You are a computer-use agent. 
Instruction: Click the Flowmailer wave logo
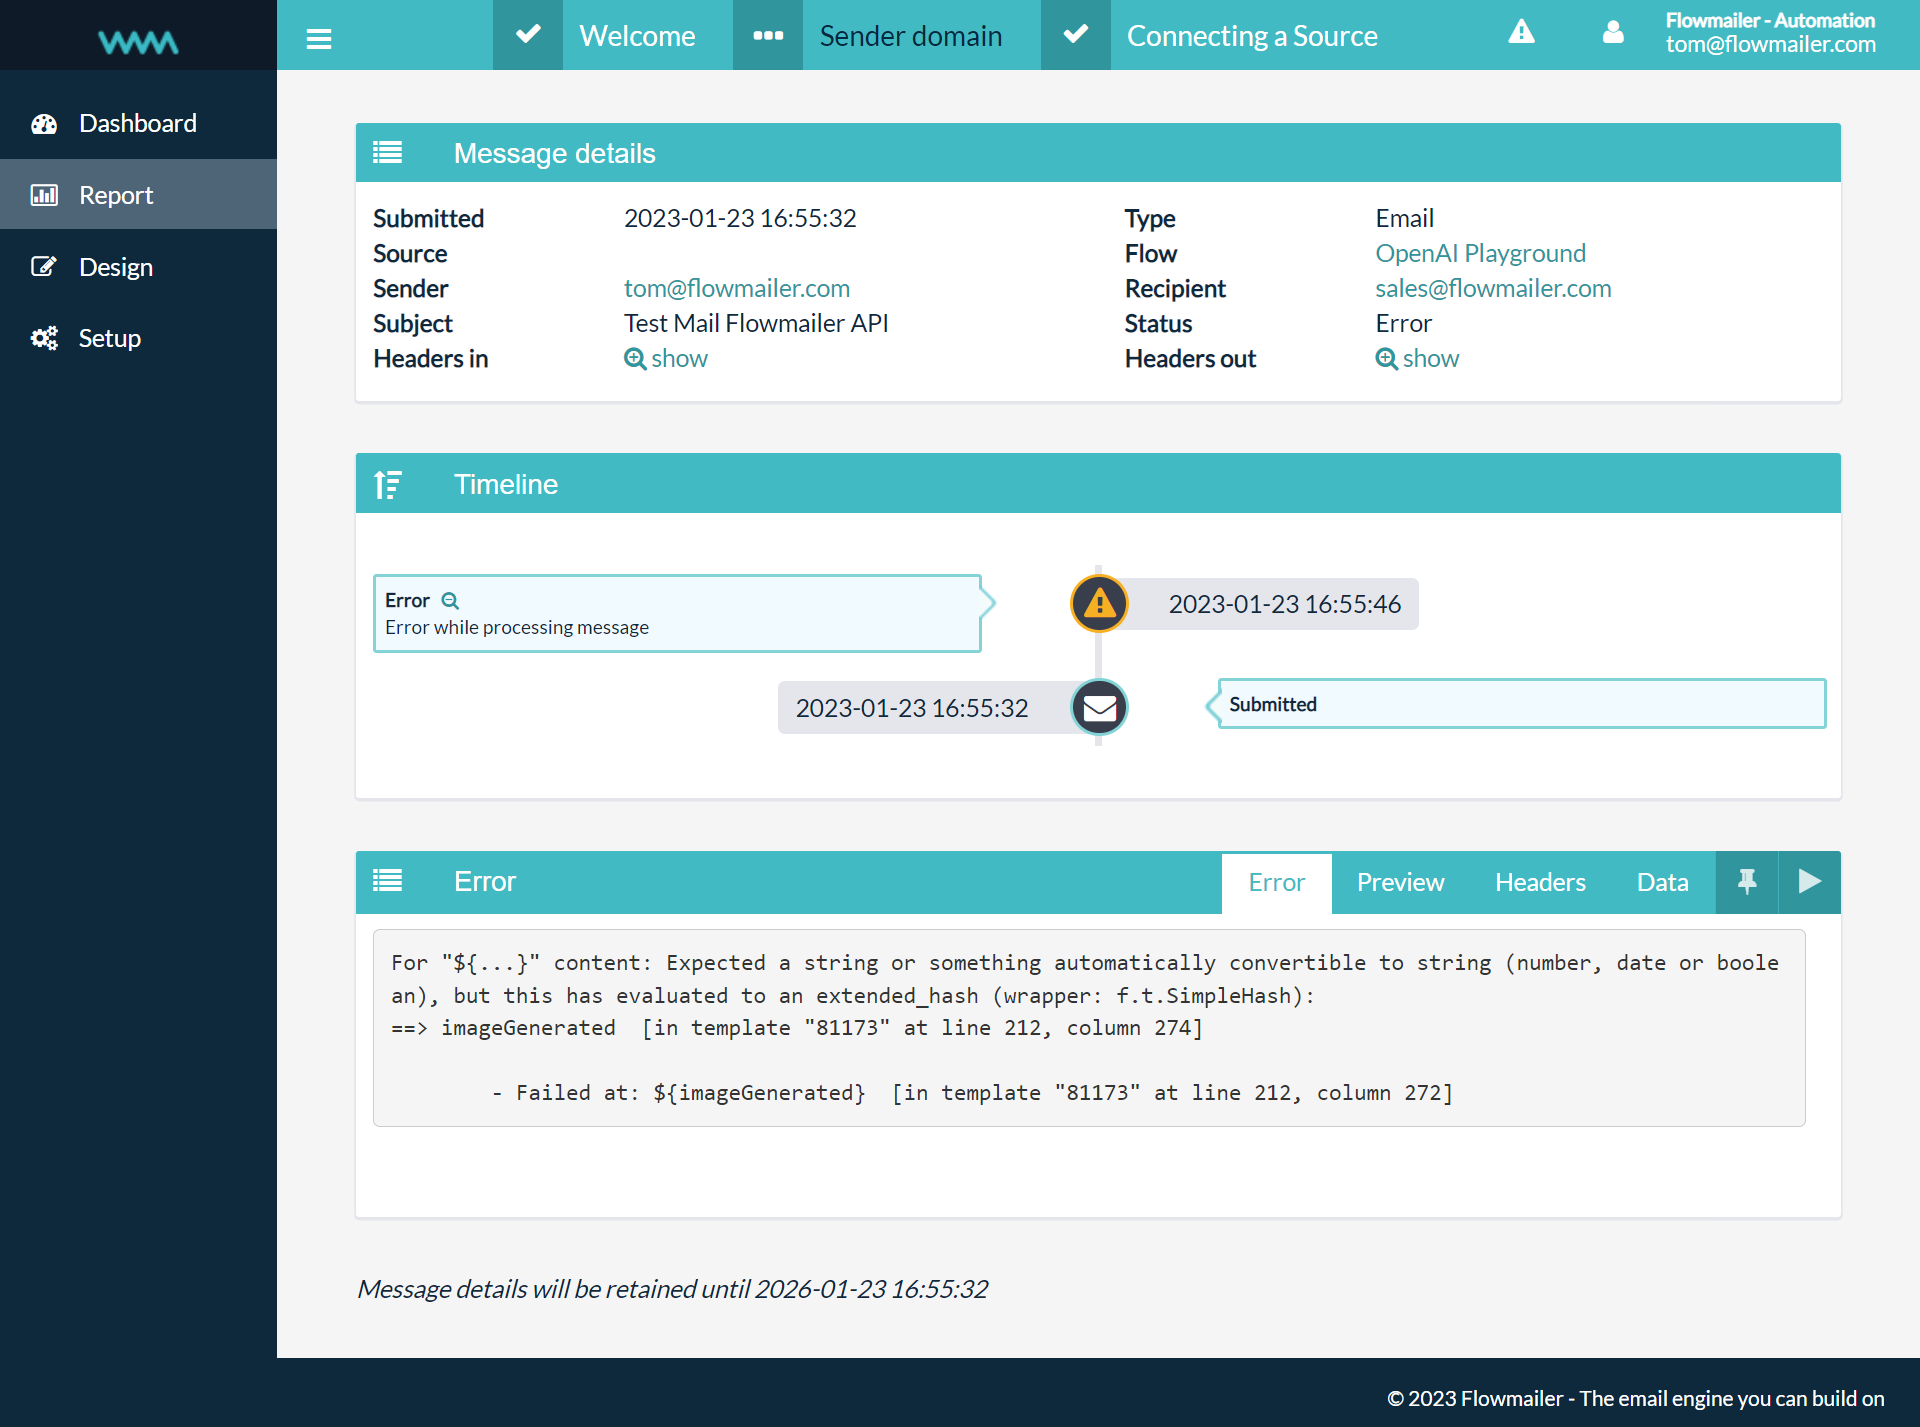point(138,42)
